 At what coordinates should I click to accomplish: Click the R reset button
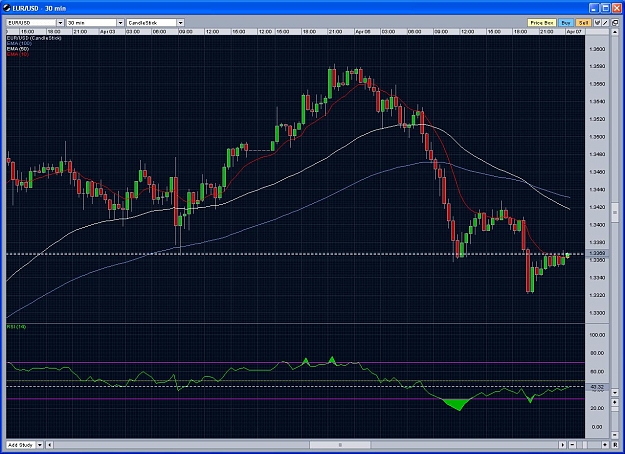point(615,445)
